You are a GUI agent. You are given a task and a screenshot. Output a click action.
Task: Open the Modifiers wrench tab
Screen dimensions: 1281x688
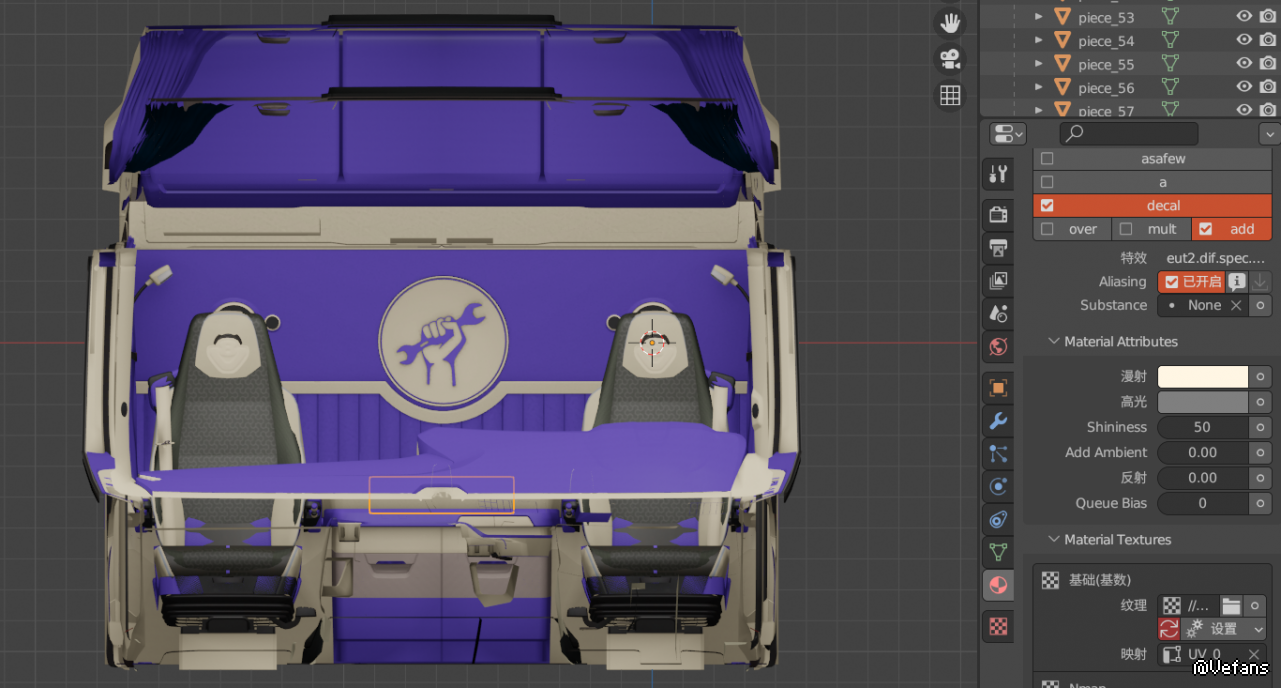pos(997,421)
